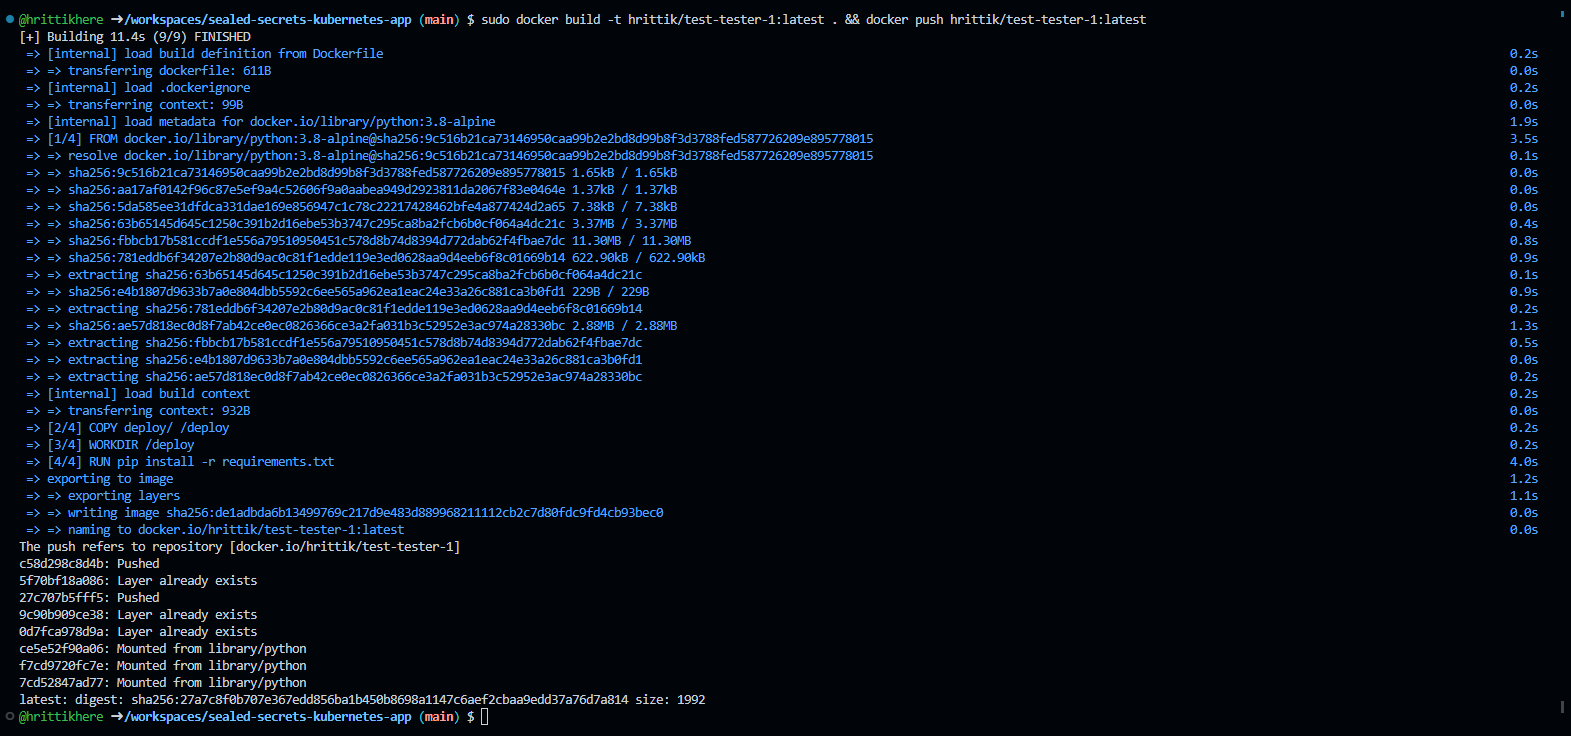Click the '0.8s' timing value
This screenshot has height=736, width=1571.
(1524, 240)
